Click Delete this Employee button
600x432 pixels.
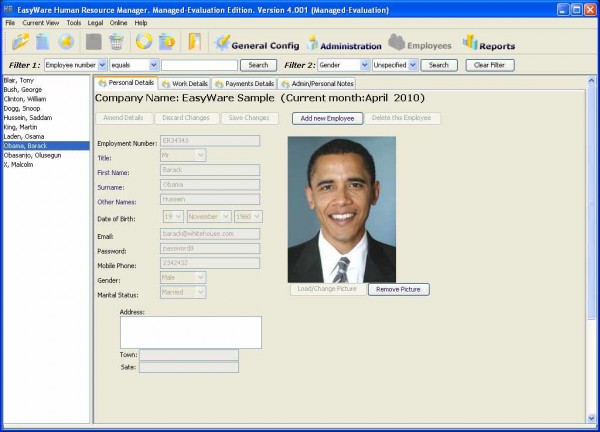point(401,118)
